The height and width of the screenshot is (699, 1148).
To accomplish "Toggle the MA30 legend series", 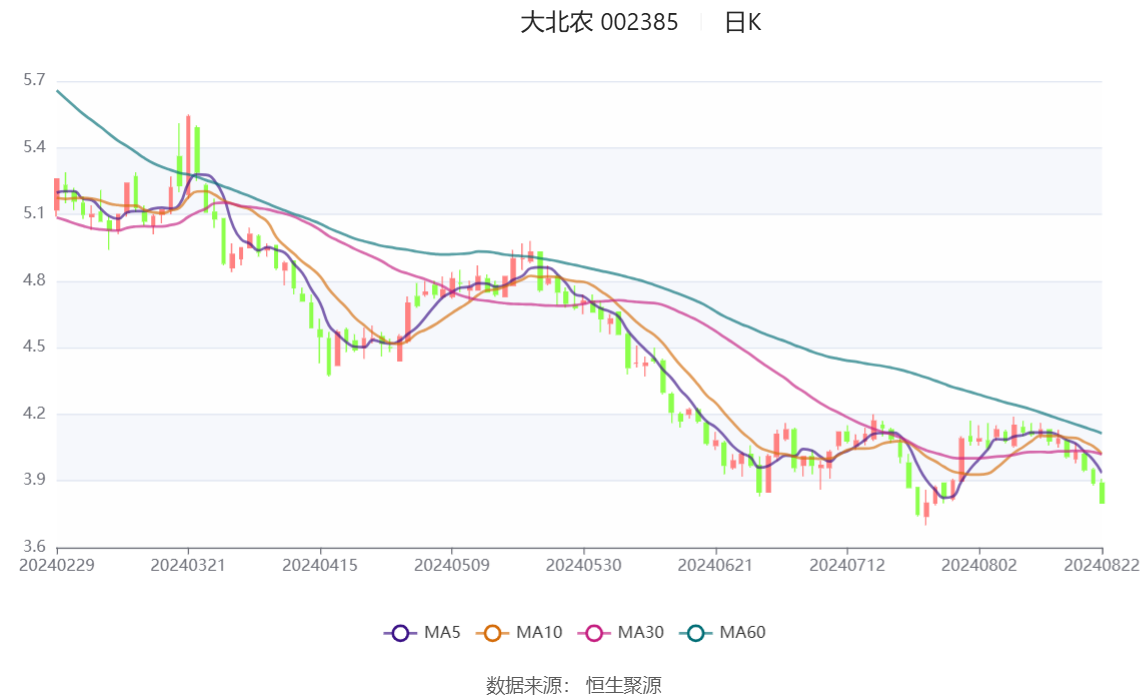I will pyautogui.click(x=621, y=632).
